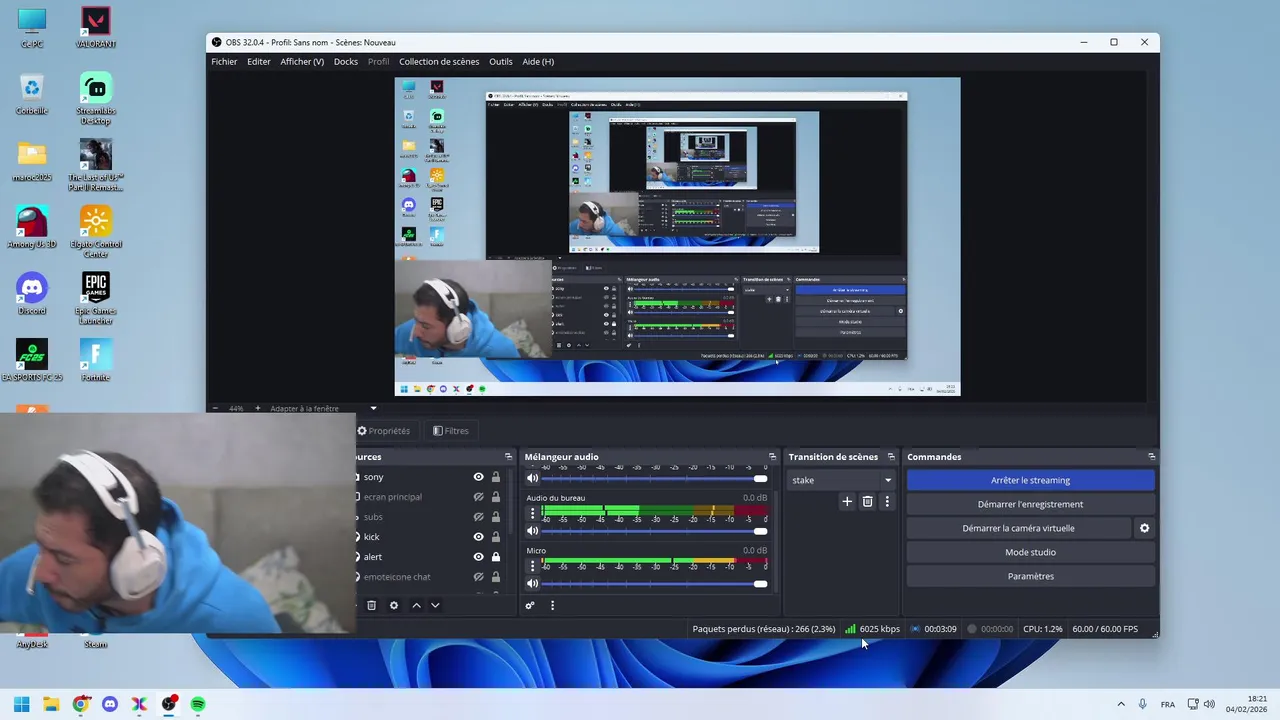This screenshot has width=1280, height=720.
Task: Mute the Micro channel speaker icon
Action: tap(532, 584)
